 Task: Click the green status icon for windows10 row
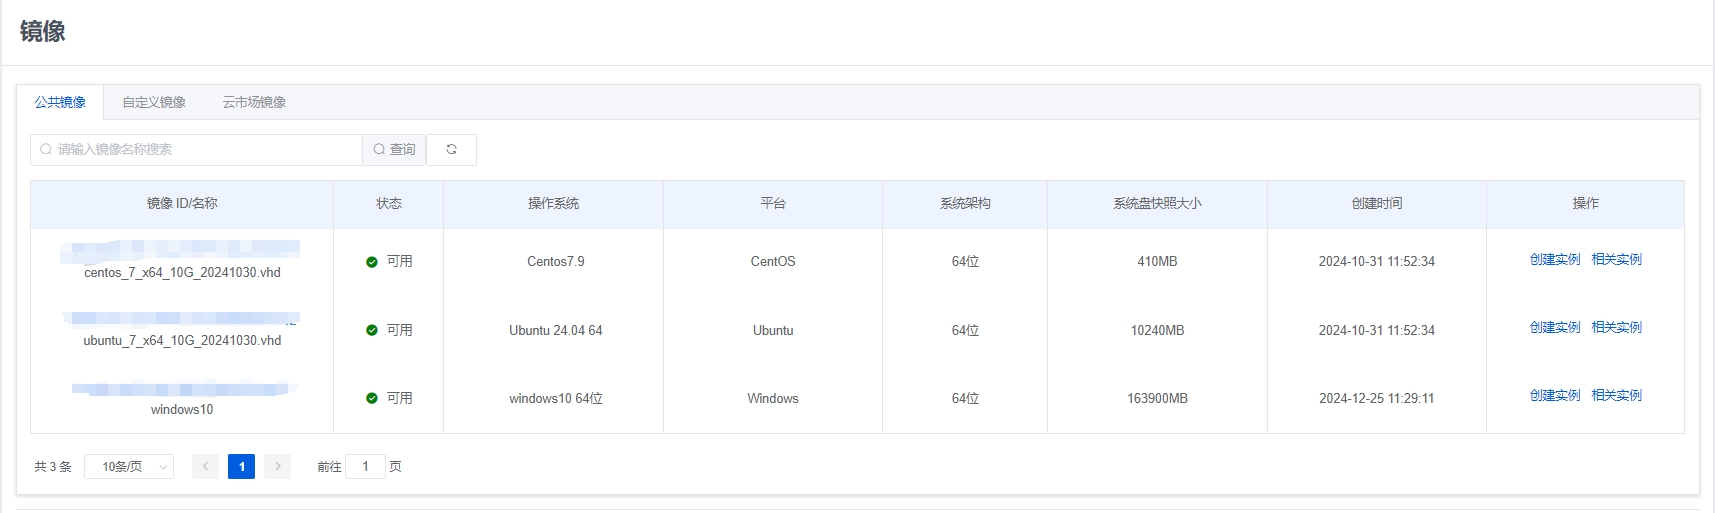pyautogui.click(x=372, y=398)
